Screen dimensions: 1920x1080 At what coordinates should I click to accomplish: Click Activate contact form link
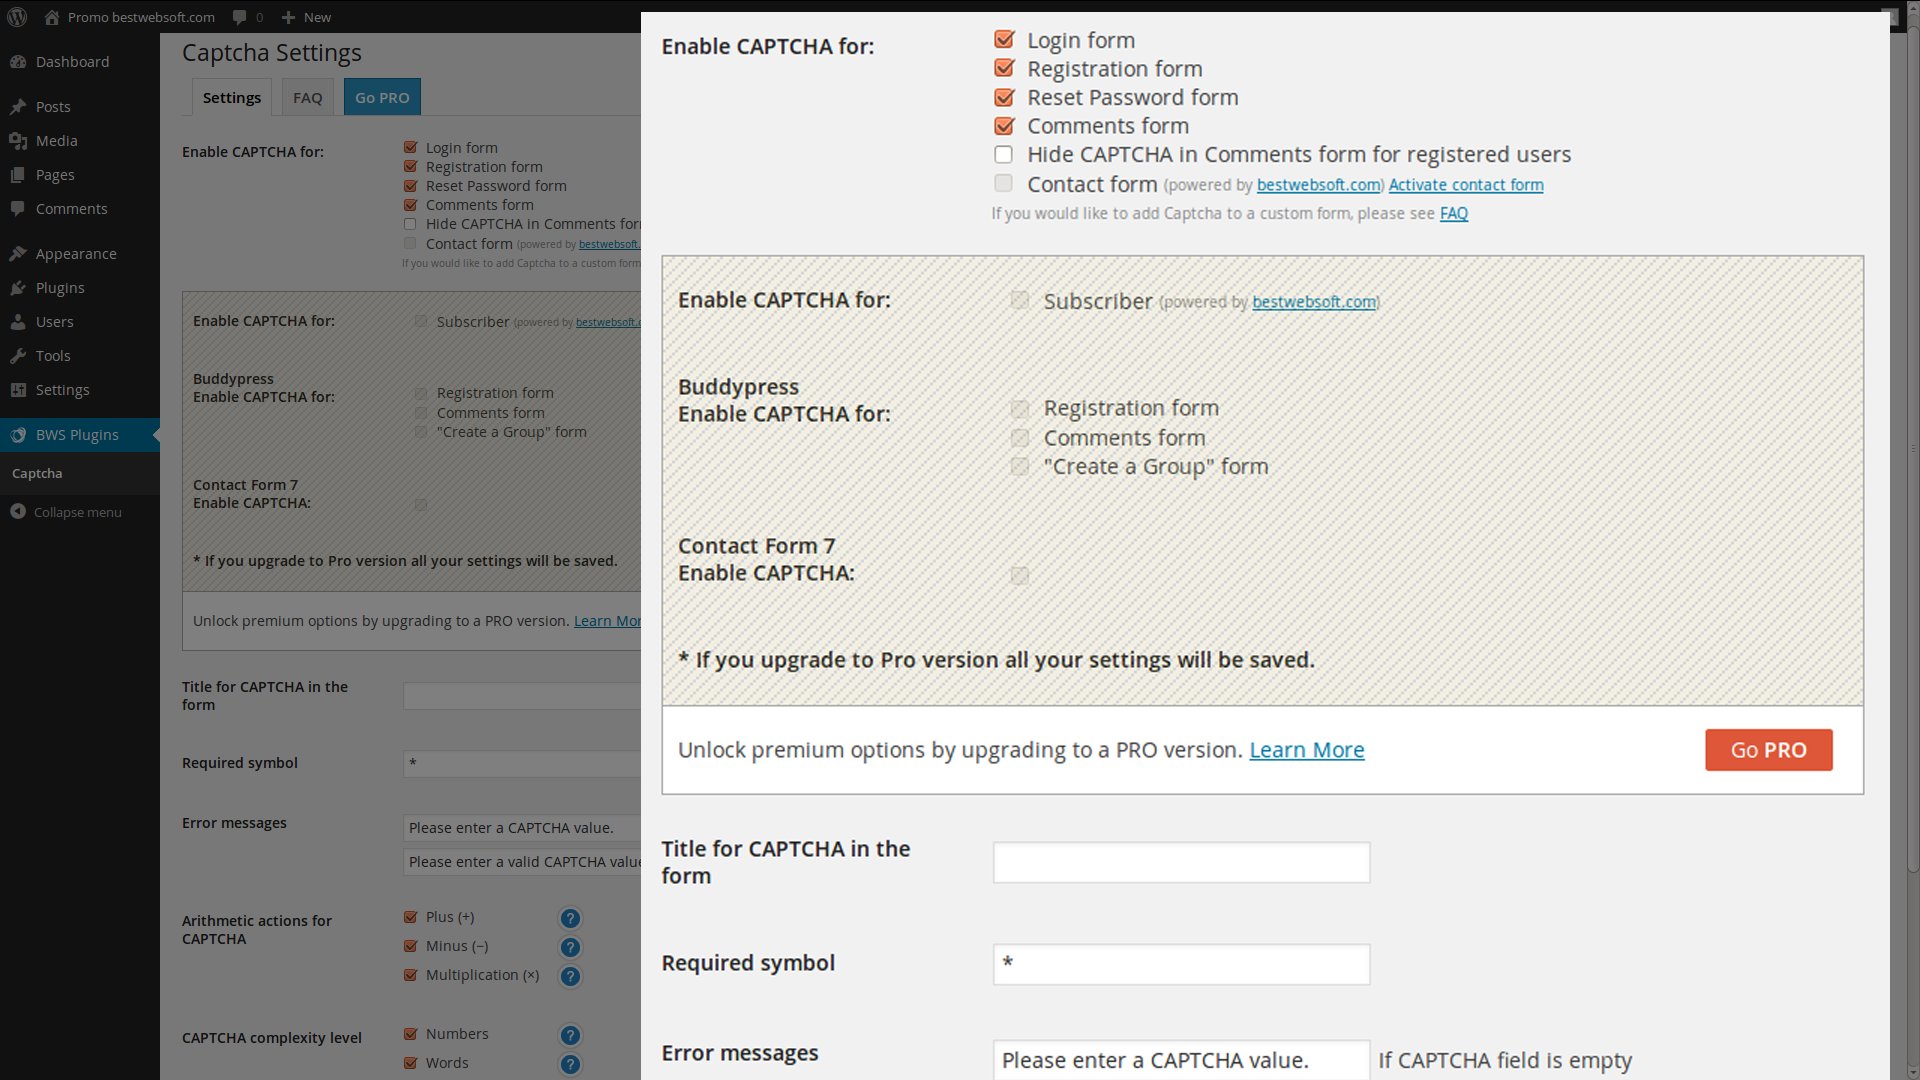click(1465, 185)
